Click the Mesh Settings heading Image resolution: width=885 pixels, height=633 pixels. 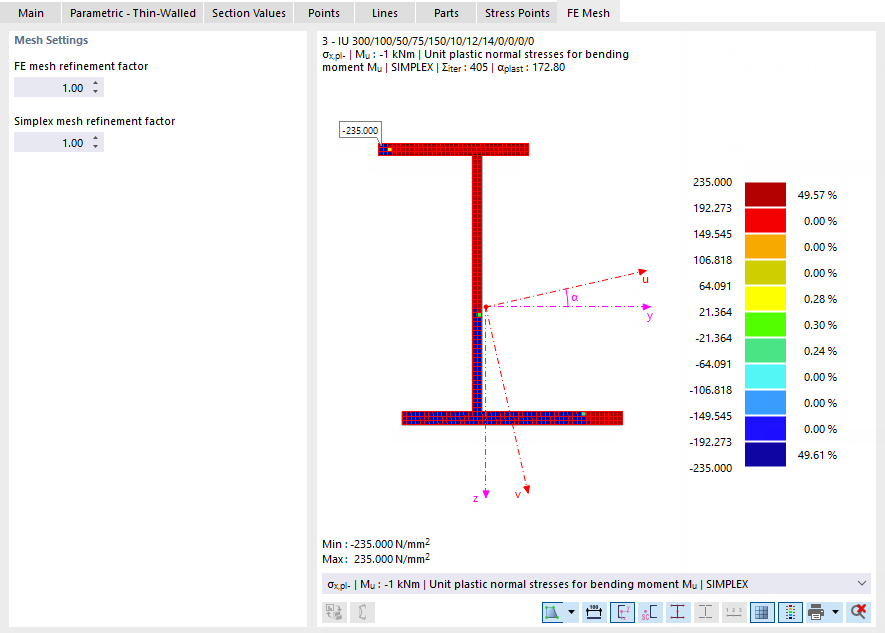click(51, 40)
